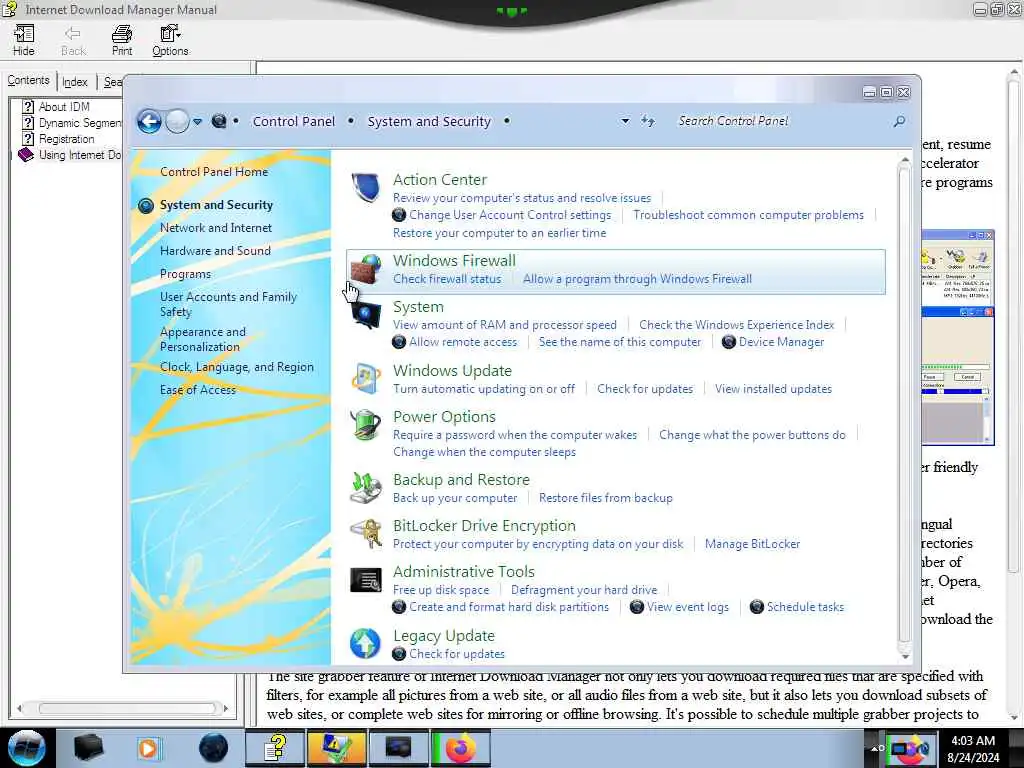The height and width of the screenshot is (768, 1024).
Task: Open Troubleshoot common computer problems
Action: click(748, 215)
